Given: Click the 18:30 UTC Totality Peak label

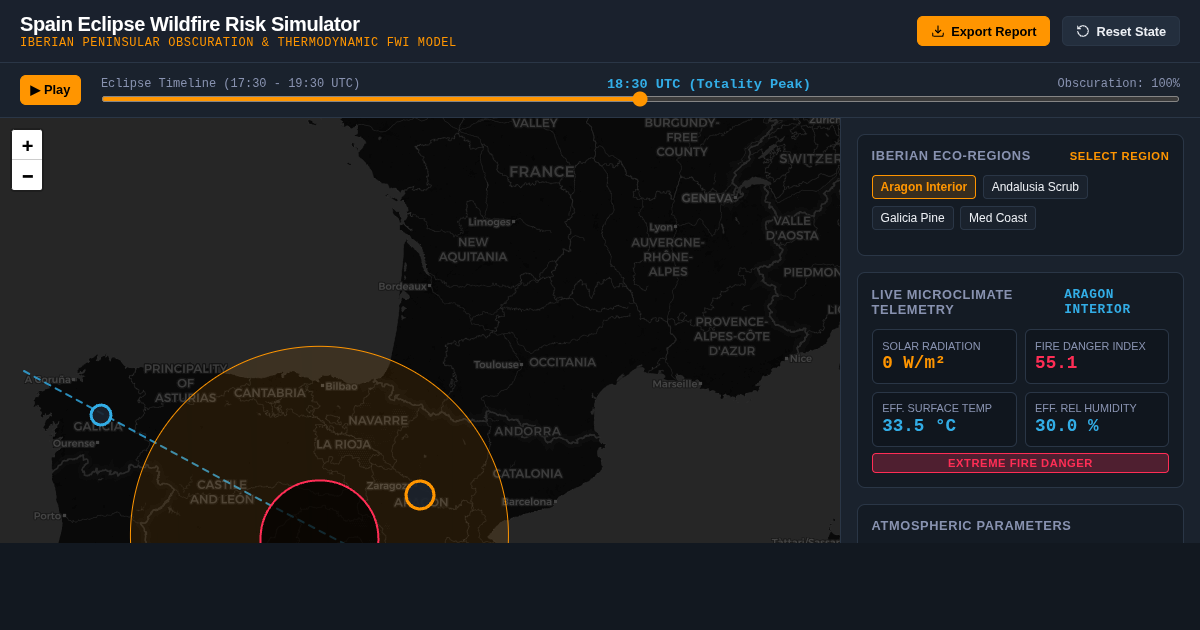Looking at the screenshot, I should coord(709,84).
